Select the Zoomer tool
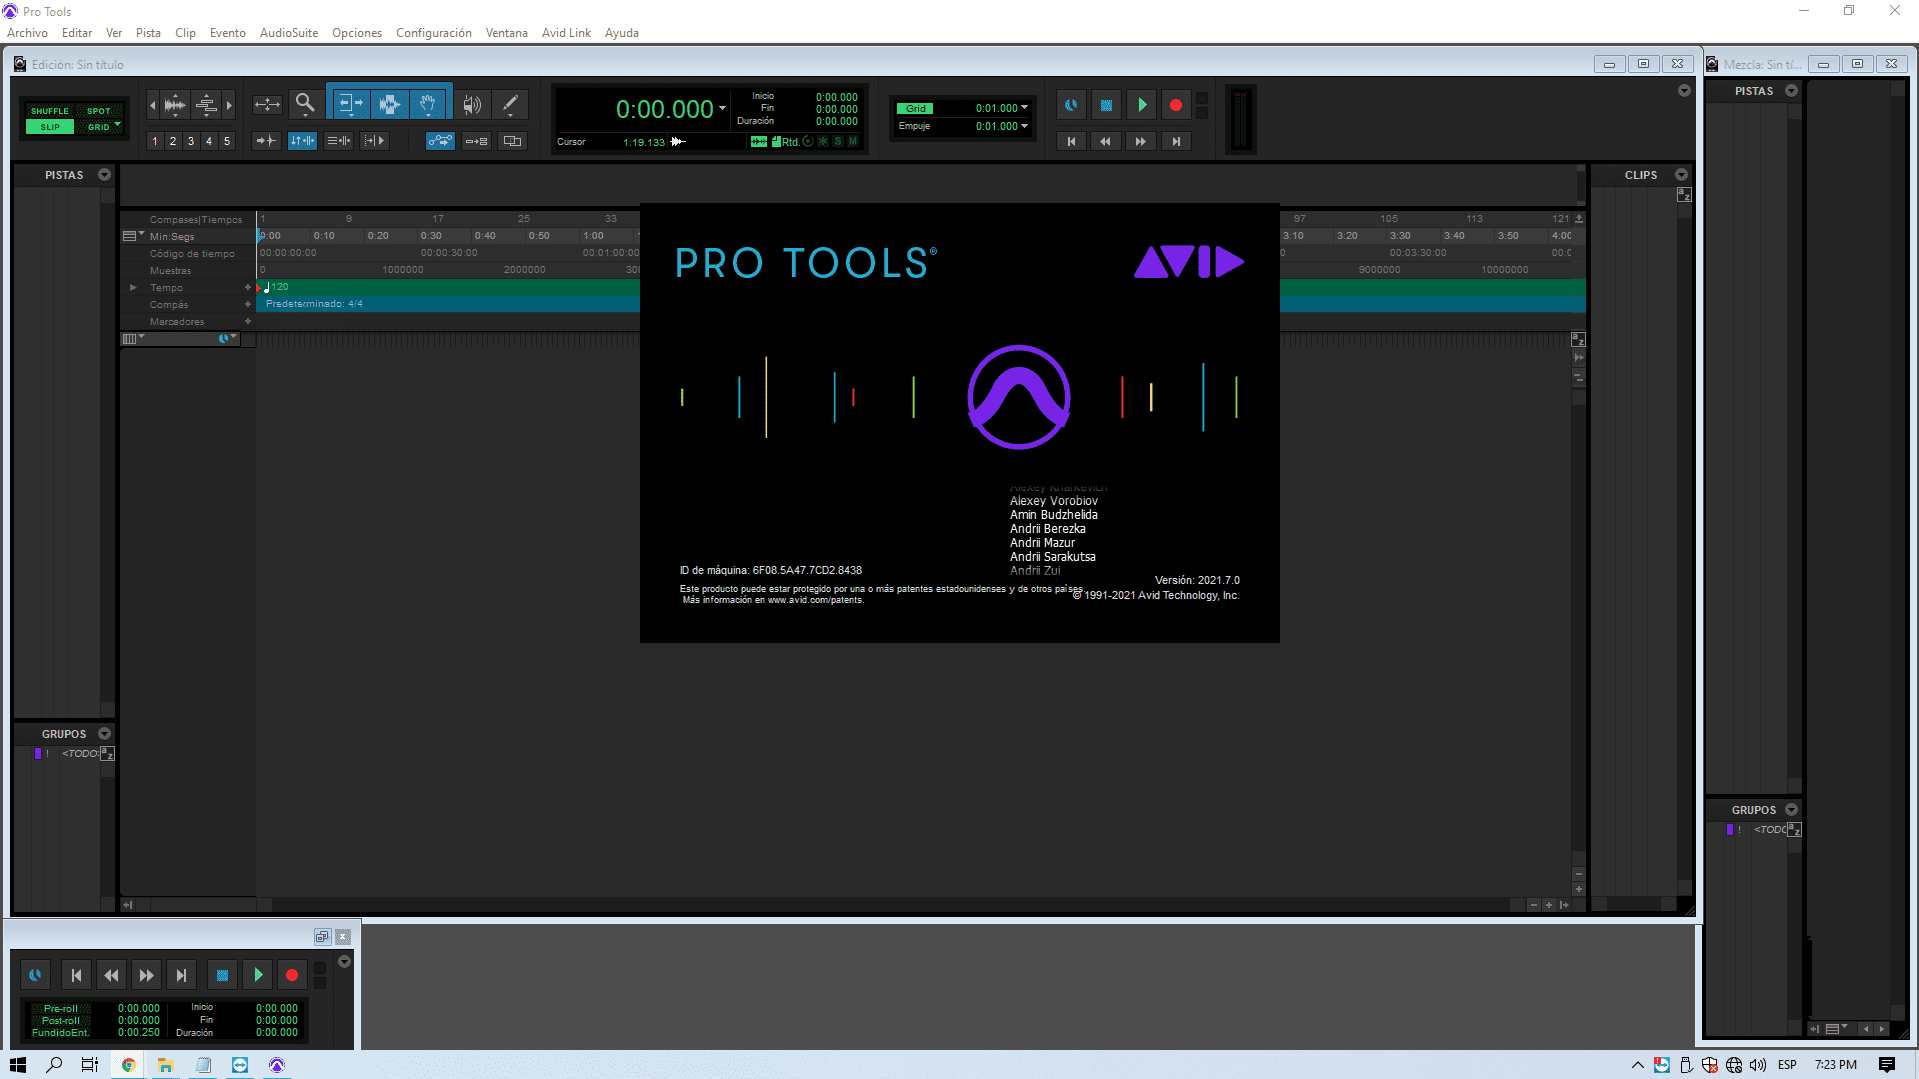 tap(305, 103)
